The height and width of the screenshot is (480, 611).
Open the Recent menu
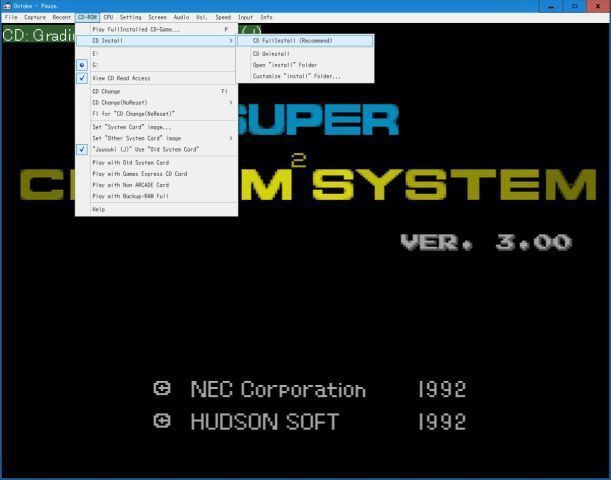click(x=62, y=17)
